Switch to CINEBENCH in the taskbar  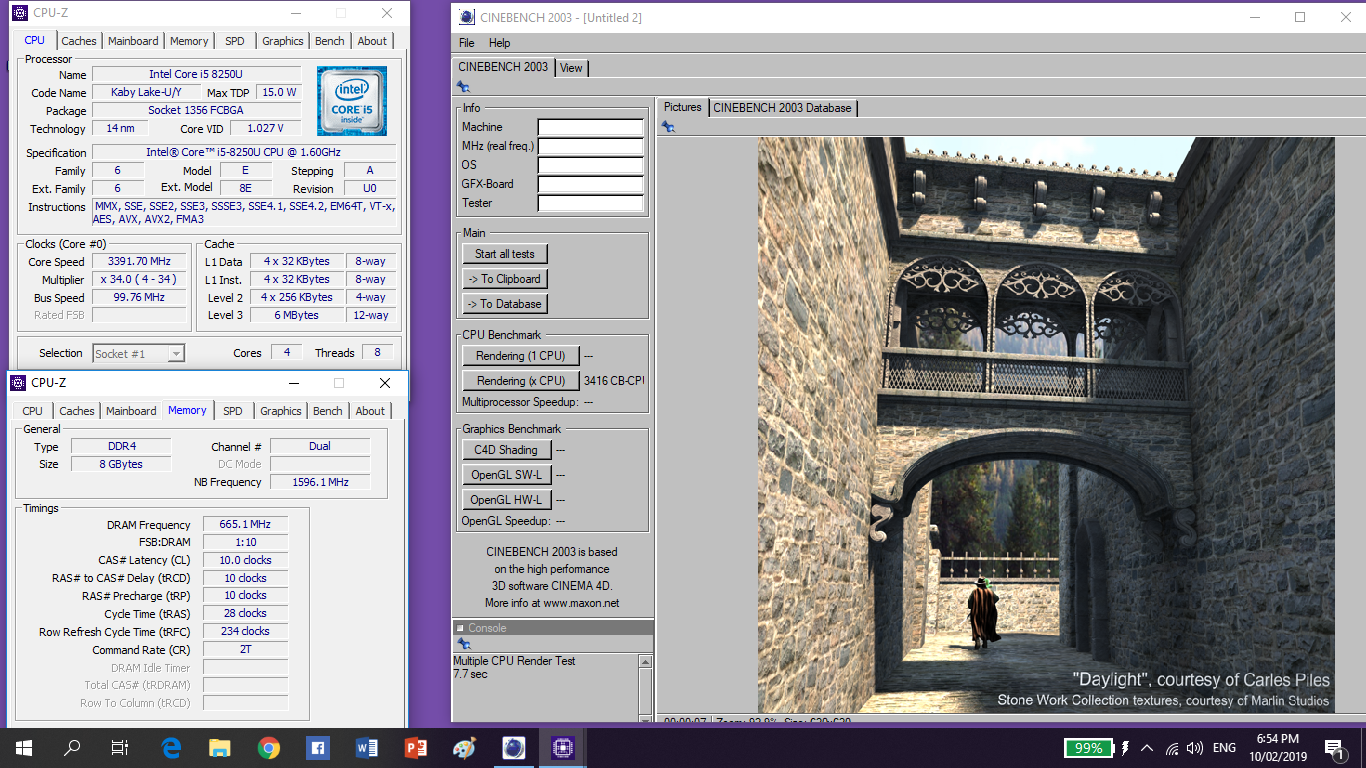coord(514,747)
